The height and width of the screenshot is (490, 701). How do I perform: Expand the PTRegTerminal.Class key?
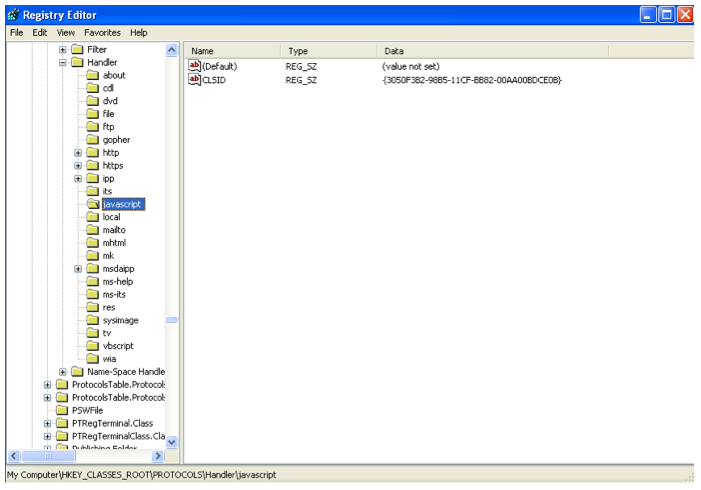point(47,423)
